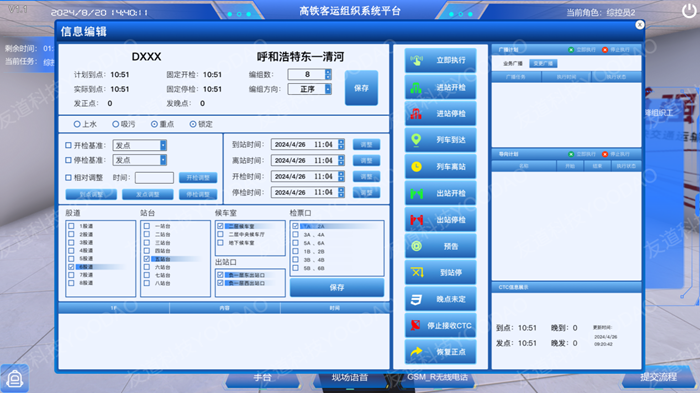Close the 信息编辑 dialog
Screen dimensions: 700x393
click(x=640, y=25)
